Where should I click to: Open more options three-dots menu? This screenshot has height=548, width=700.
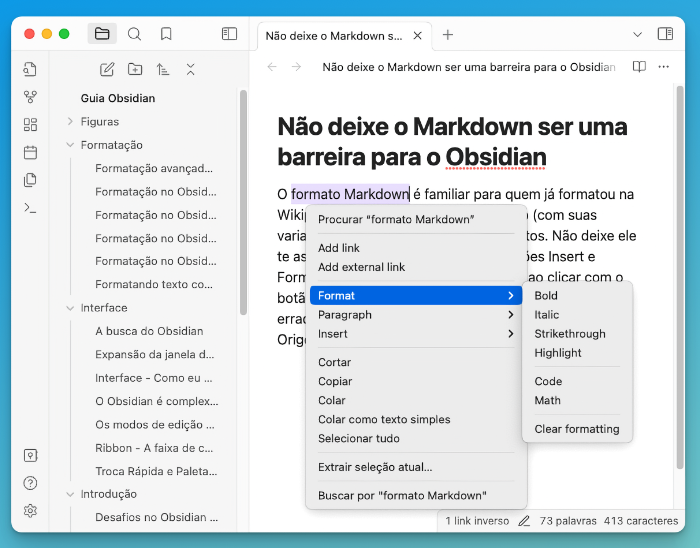pos(663,67)
